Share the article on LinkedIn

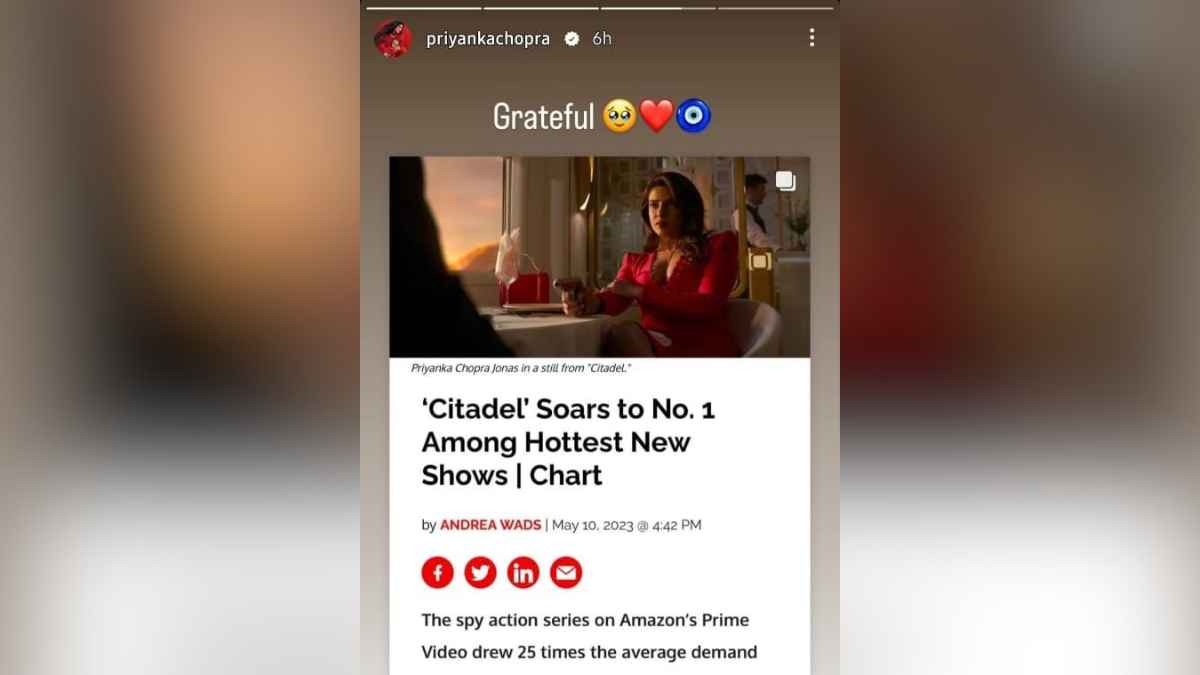(523, 573)
